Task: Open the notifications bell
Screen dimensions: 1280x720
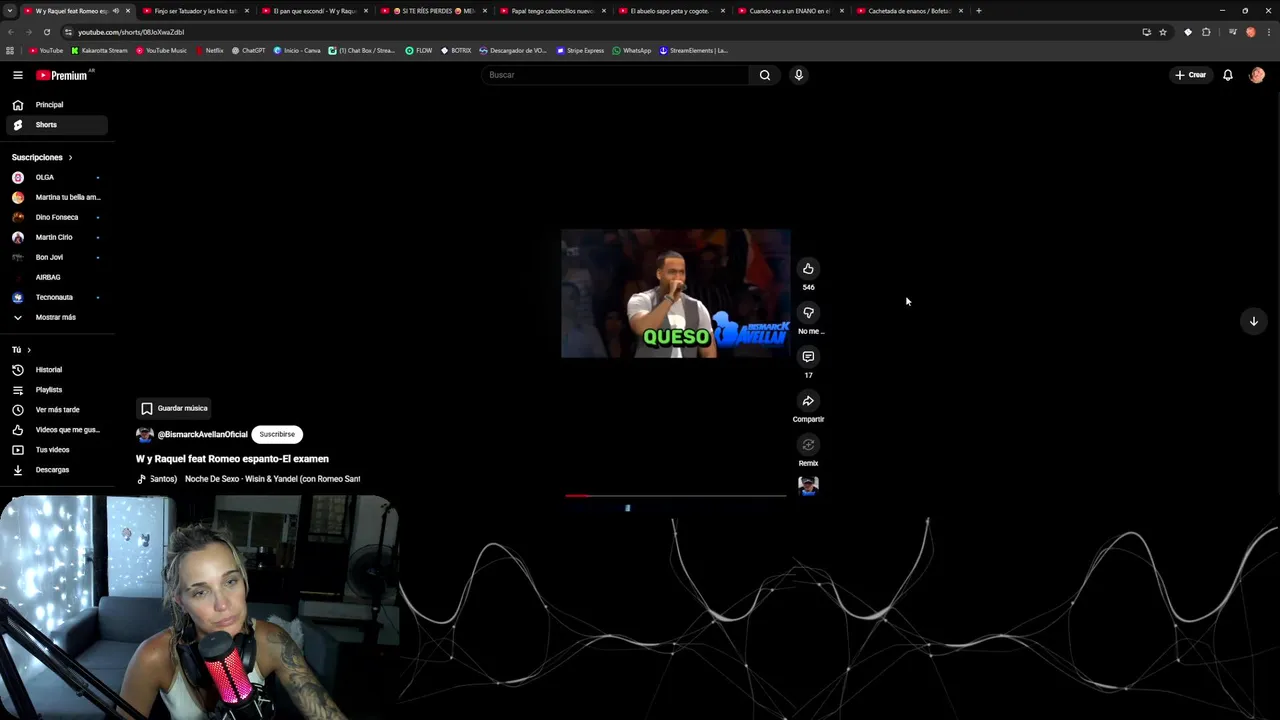Action: tap(1227, 75)
